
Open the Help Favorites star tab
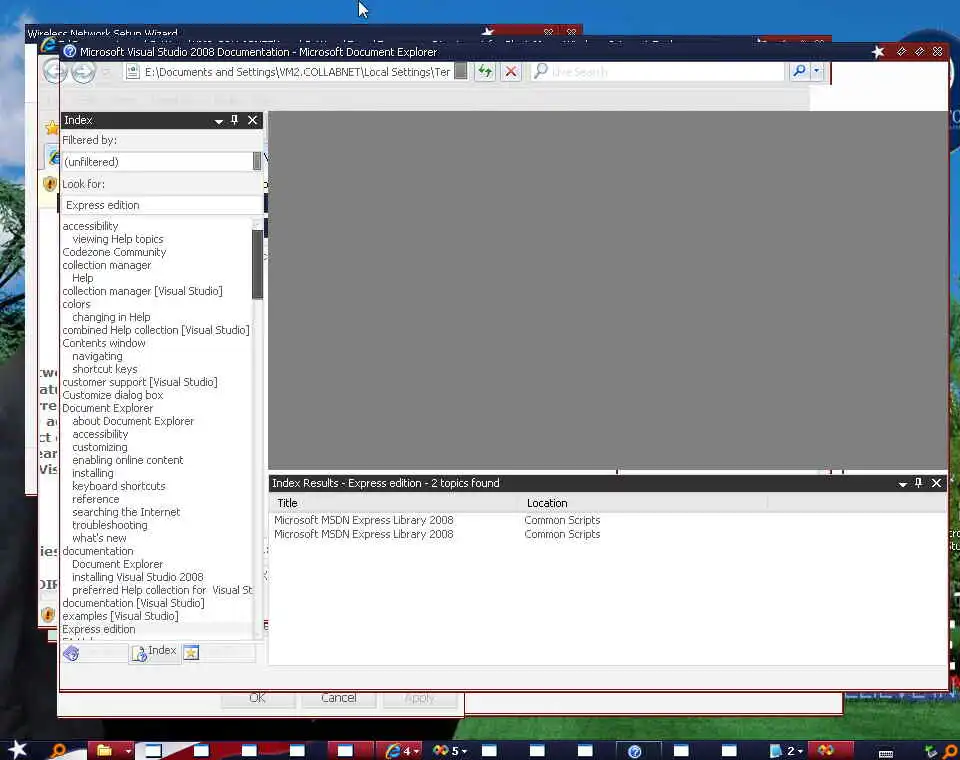point(191,653)
